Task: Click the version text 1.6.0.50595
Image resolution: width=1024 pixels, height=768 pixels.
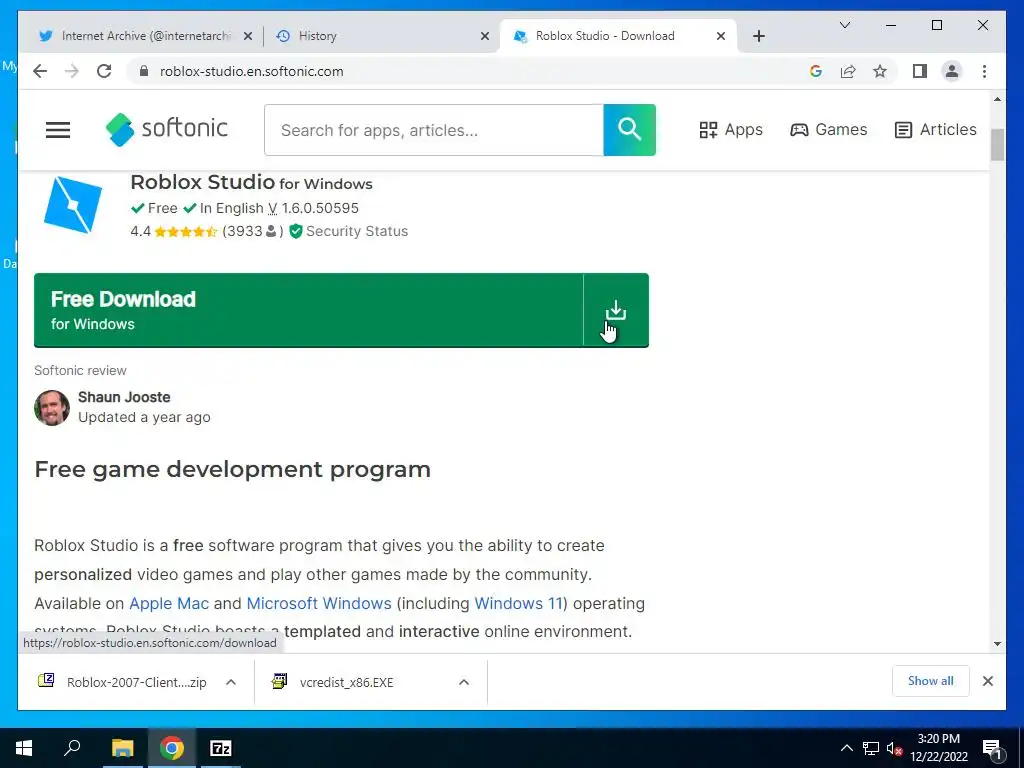Action: [x=320, y=208]
